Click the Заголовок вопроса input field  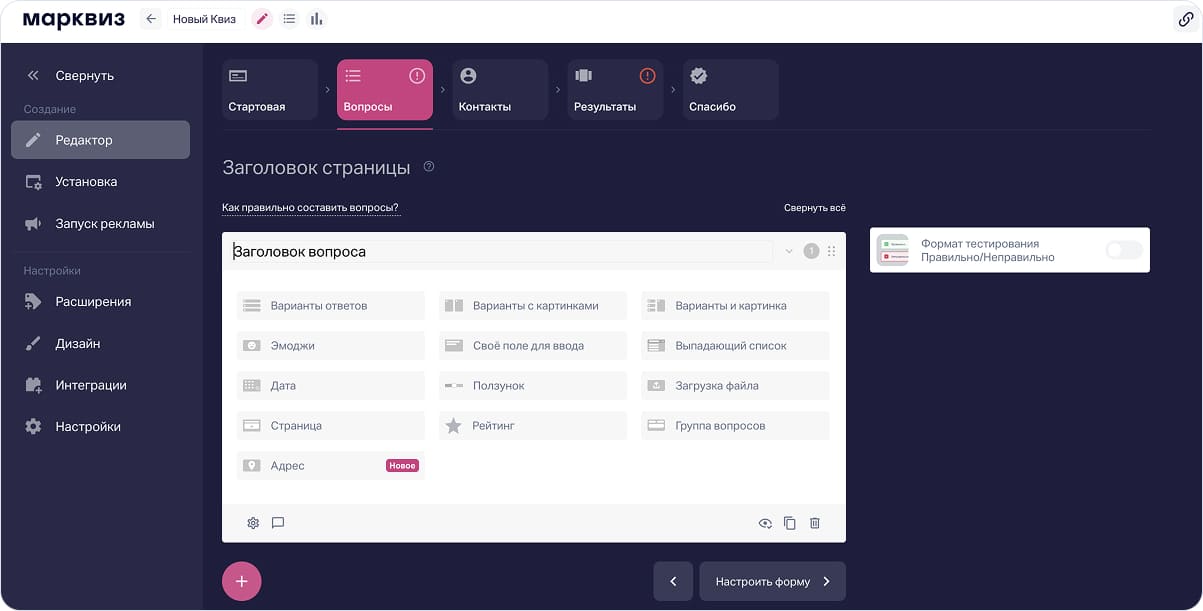pyautogui.click(x=500, y=251)
